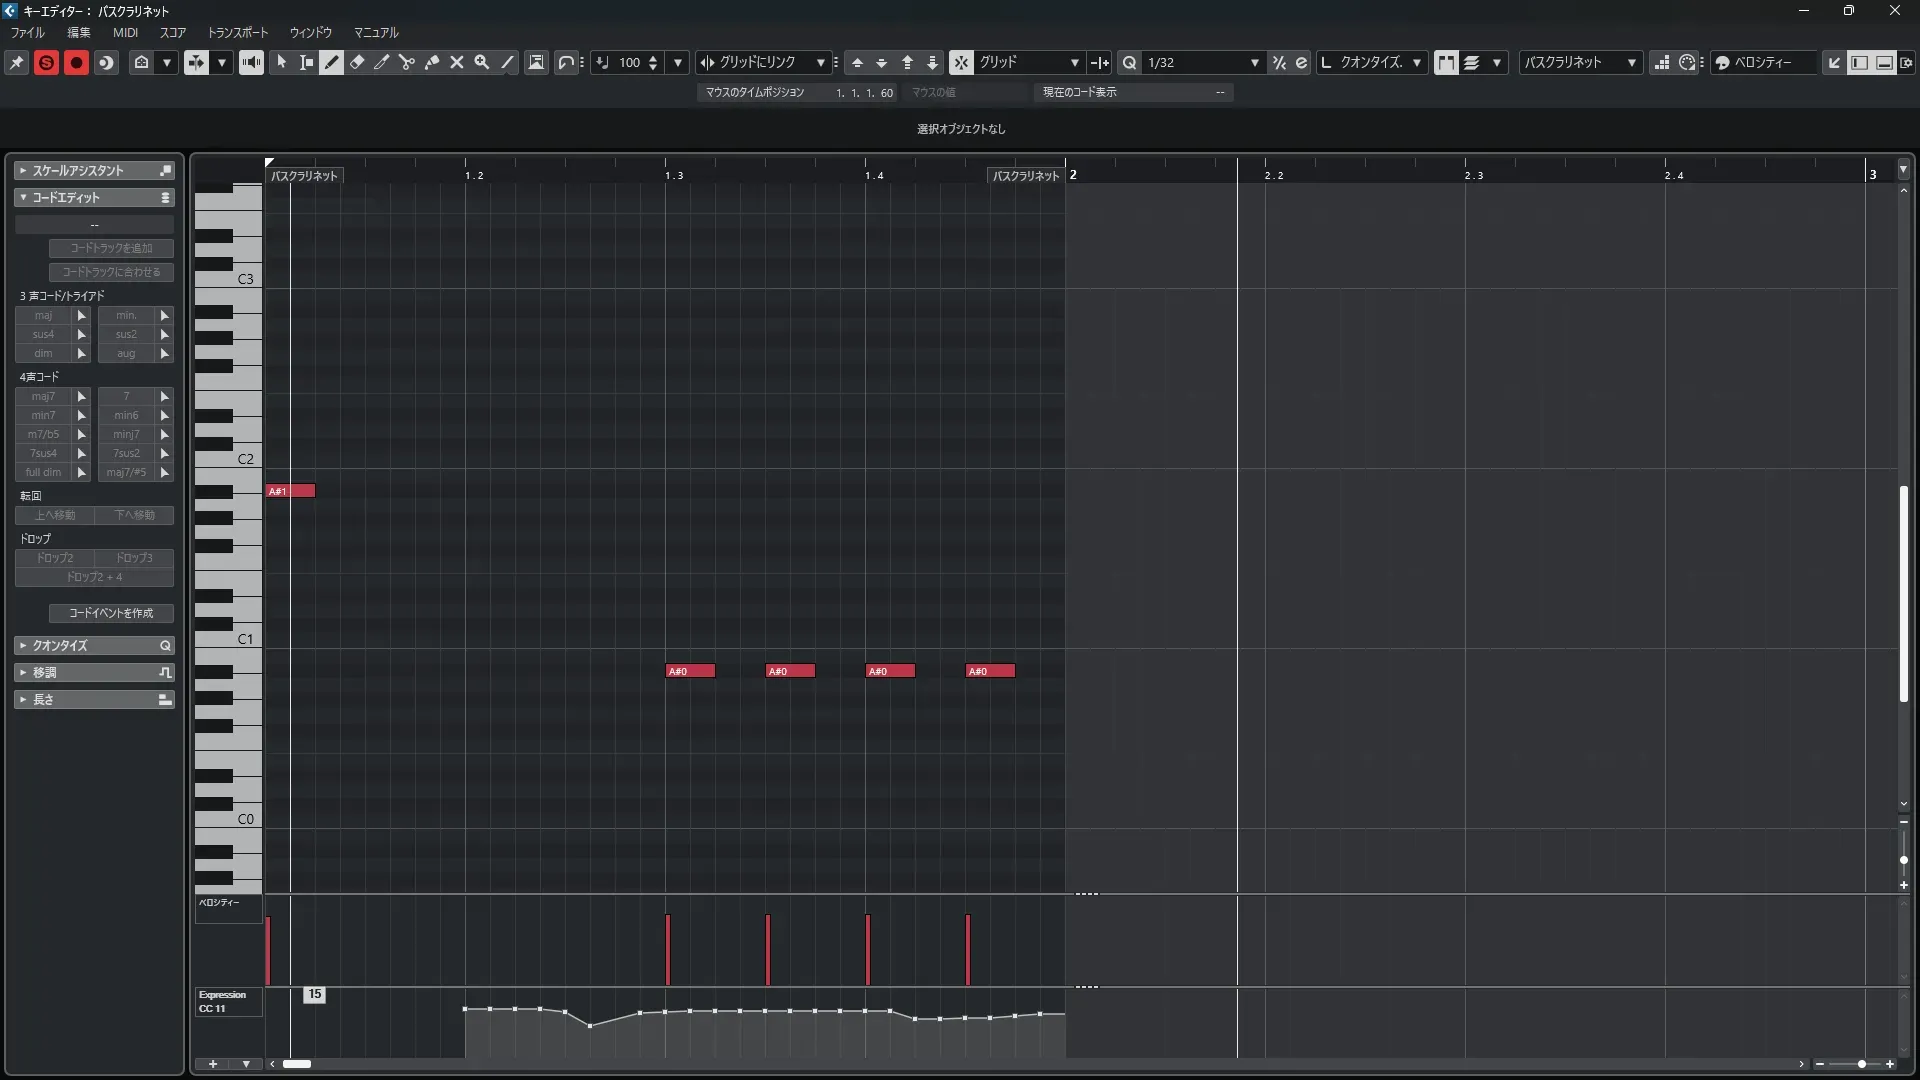Select the Erase tool

click(357, 62)
